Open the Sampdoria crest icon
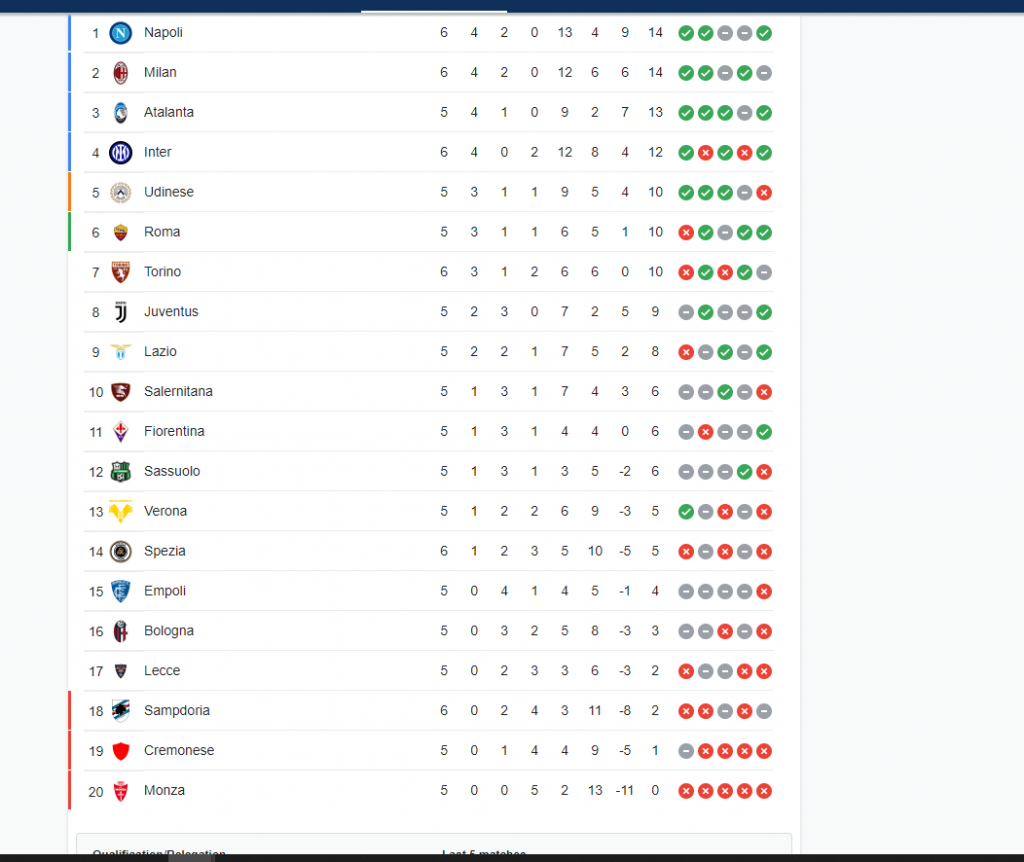This screenshot has width=1024, height=862. pyautogui.click(x=120, y=710)
